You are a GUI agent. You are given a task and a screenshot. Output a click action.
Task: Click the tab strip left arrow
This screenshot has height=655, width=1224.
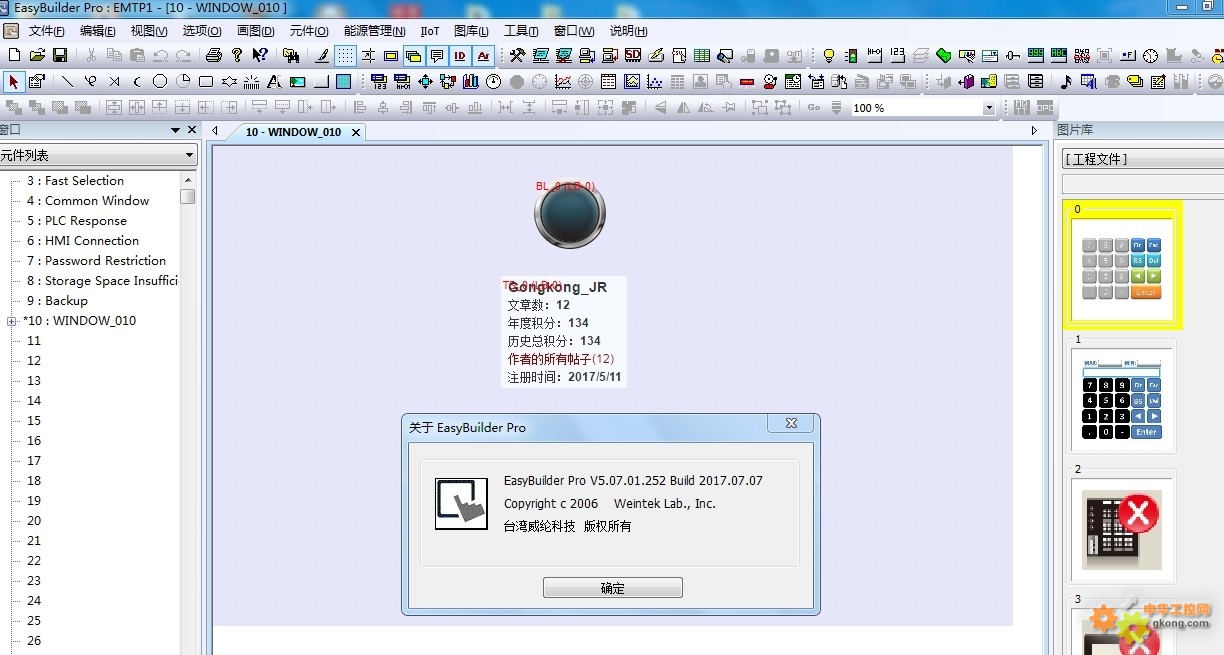pos(215,131)
